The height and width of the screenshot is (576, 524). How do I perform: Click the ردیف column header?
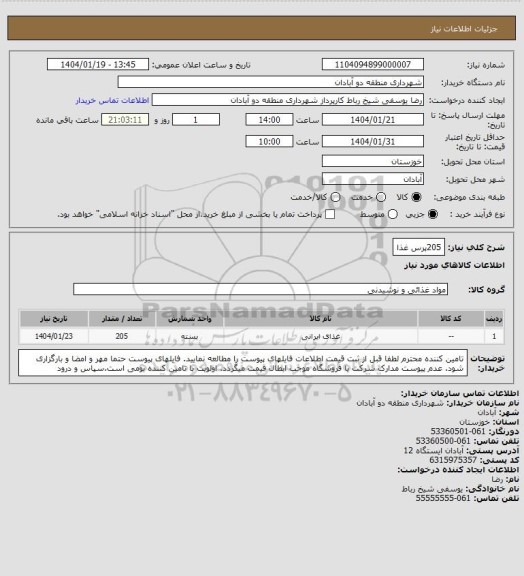point(494,319)
